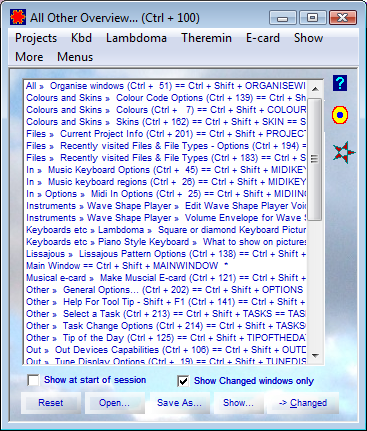Select the All » Organise windows row
The image size is (367, 431).
[166, 86]
